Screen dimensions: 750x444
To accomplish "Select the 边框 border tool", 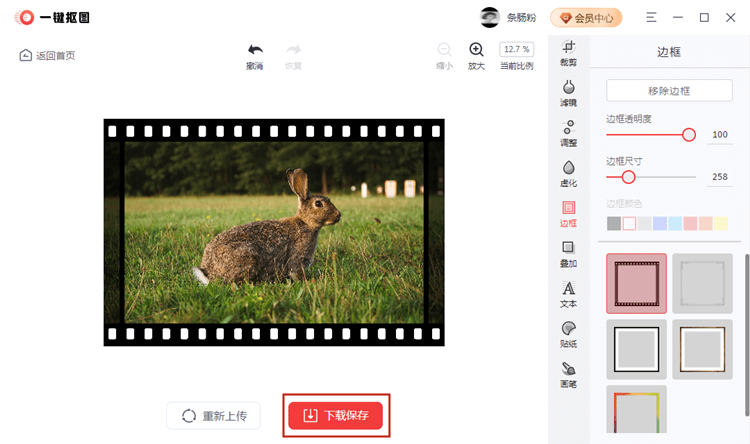I will pyautogui.click(x=568, y=213).
